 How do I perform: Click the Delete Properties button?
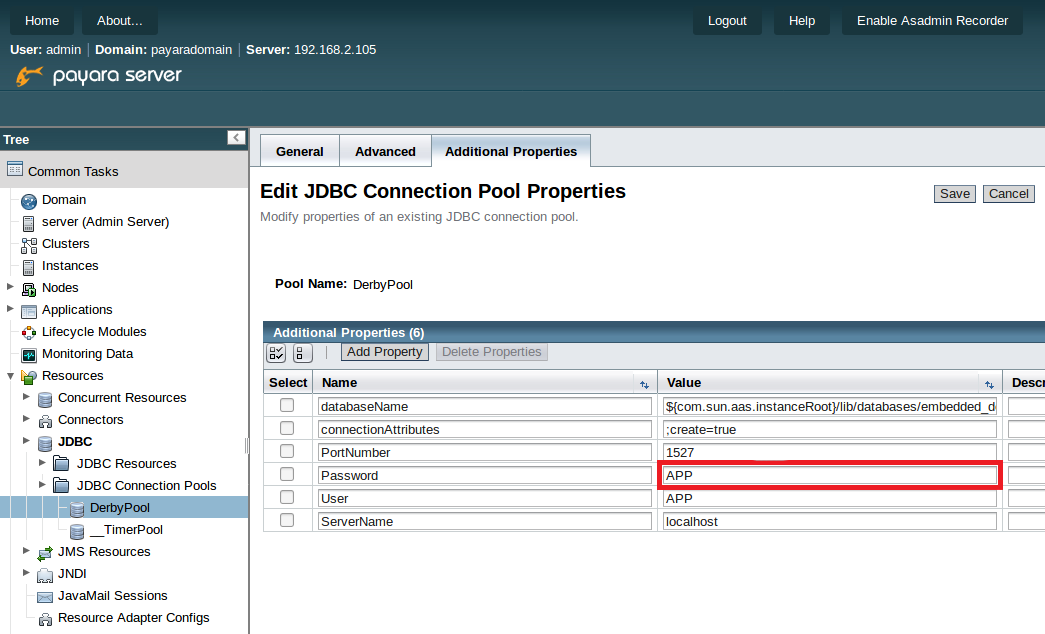click(x=492, y=352)
